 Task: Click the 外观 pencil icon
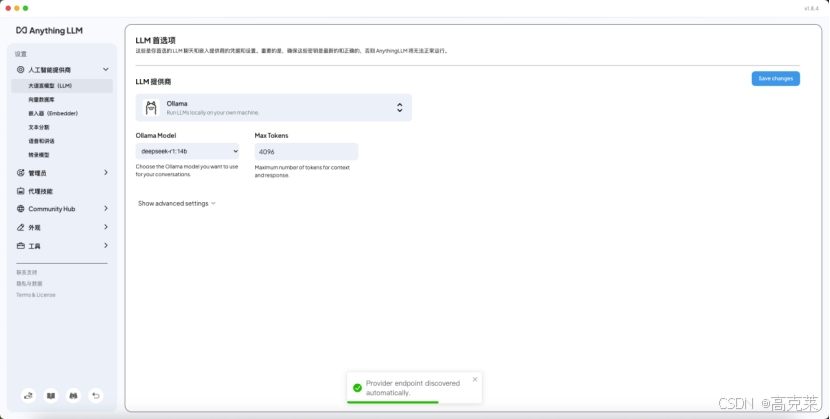click(x=21, y=227)
